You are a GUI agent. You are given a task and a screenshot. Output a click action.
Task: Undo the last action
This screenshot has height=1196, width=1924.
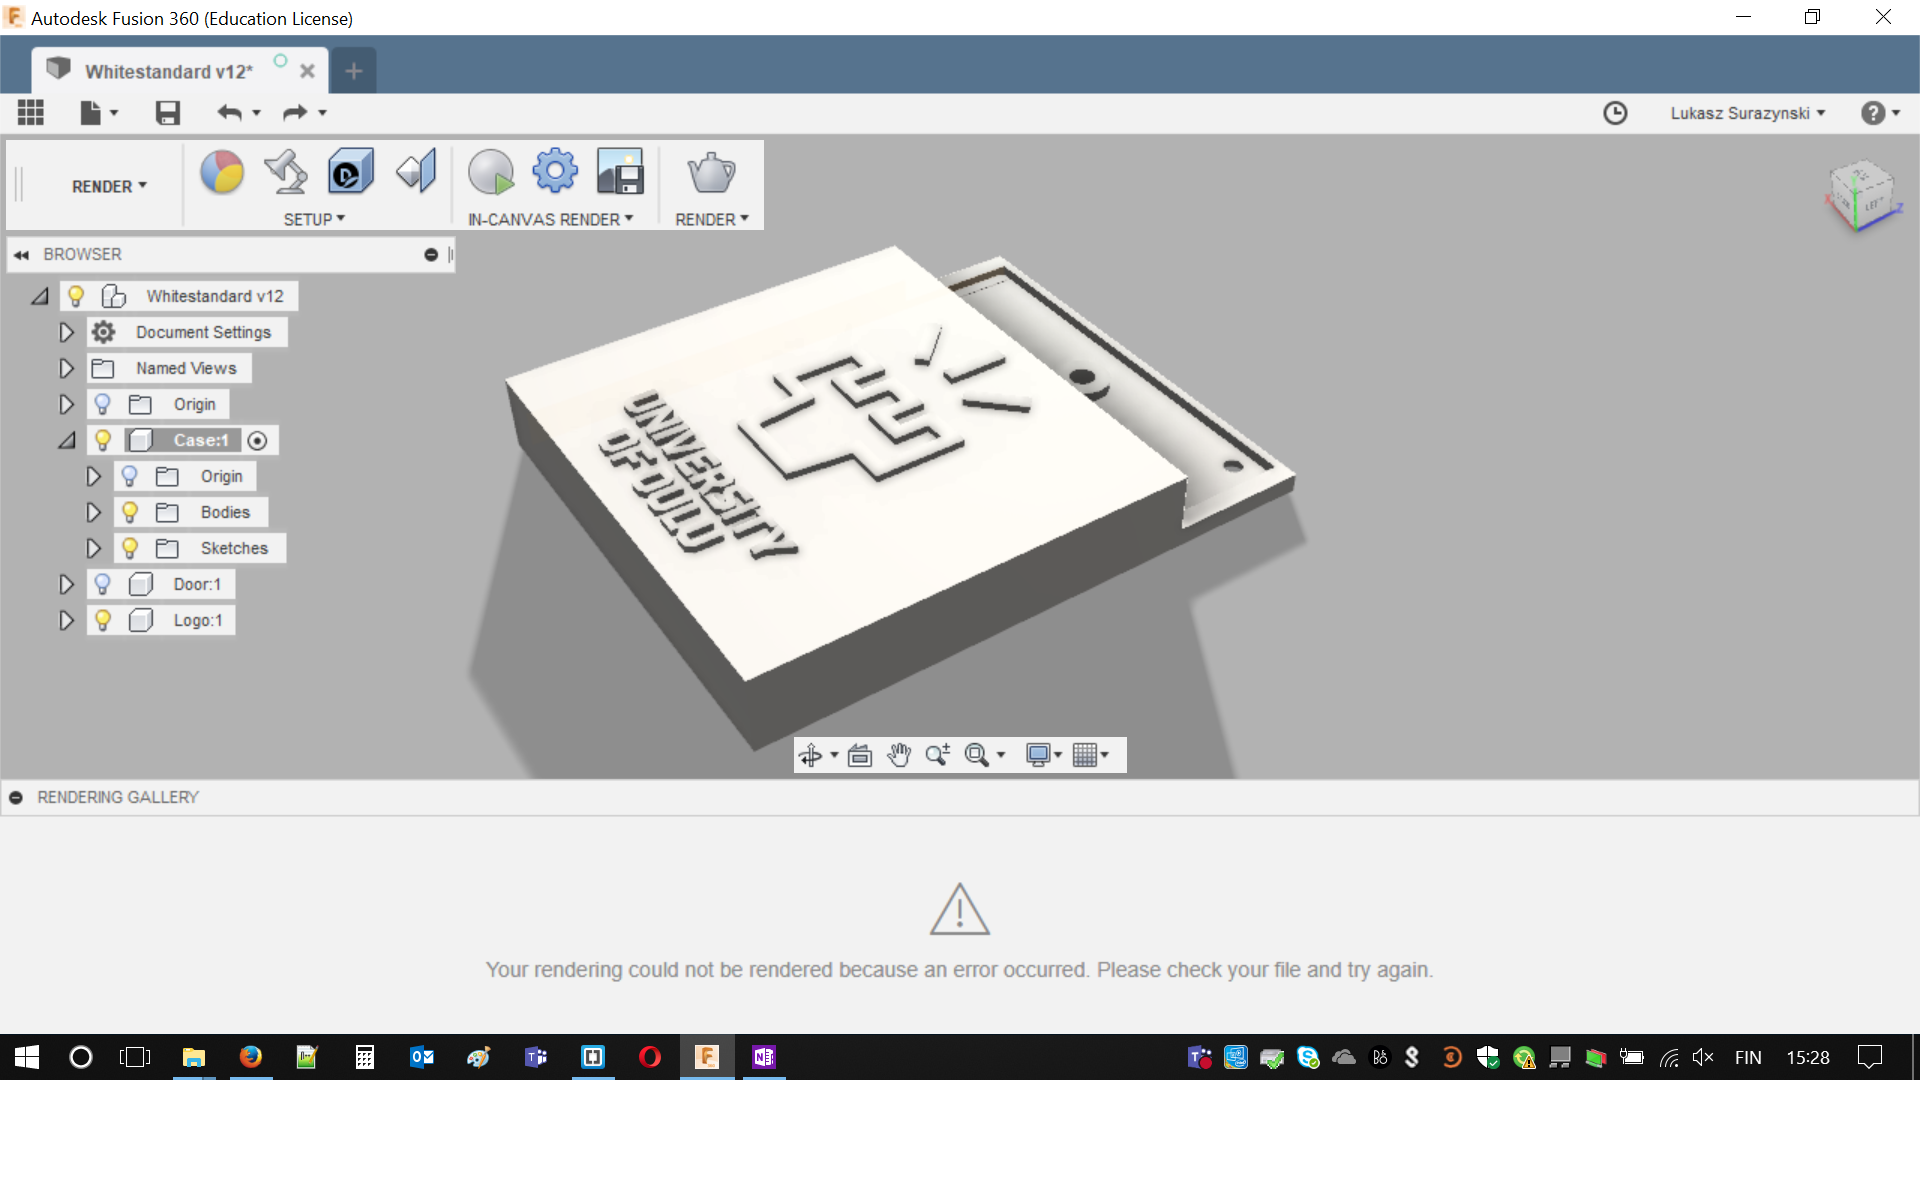click(230, 113)
